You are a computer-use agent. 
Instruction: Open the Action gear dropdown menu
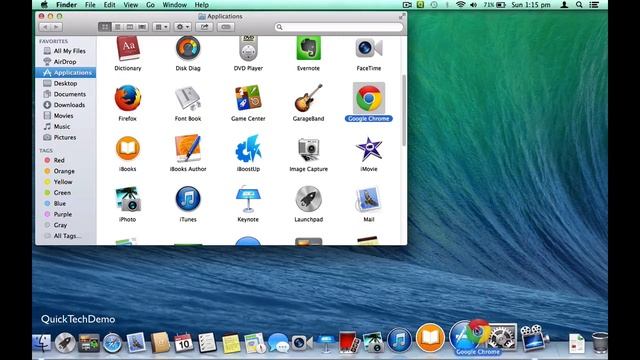[182, 27]
